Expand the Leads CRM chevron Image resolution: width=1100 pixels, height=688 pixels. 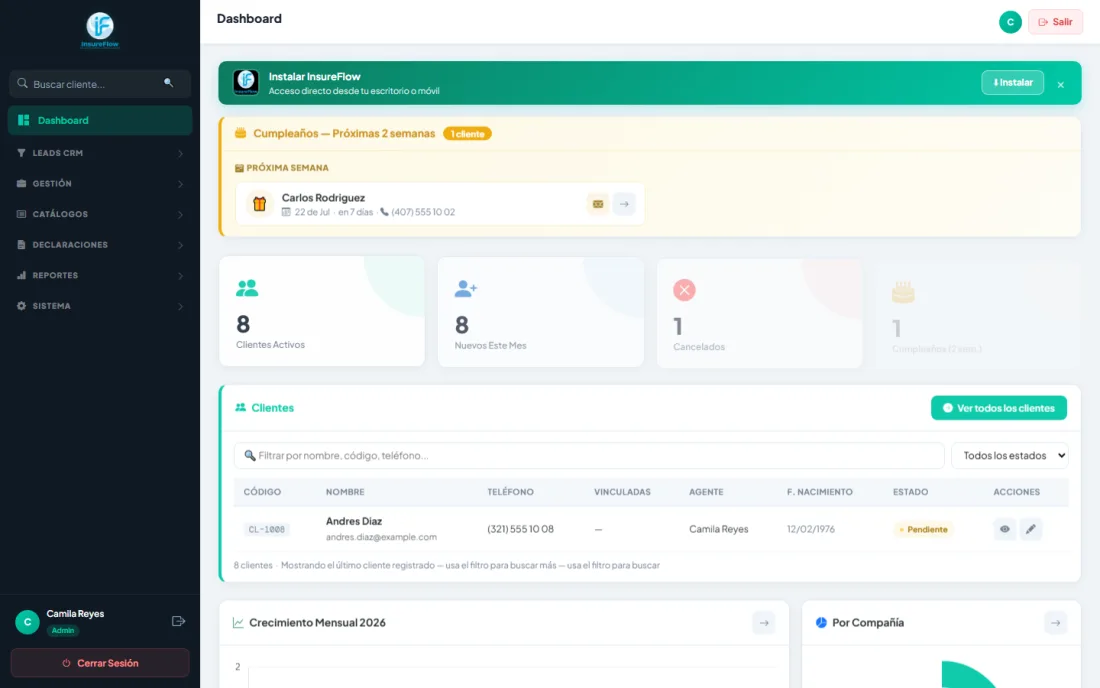(x=180, y=154)
